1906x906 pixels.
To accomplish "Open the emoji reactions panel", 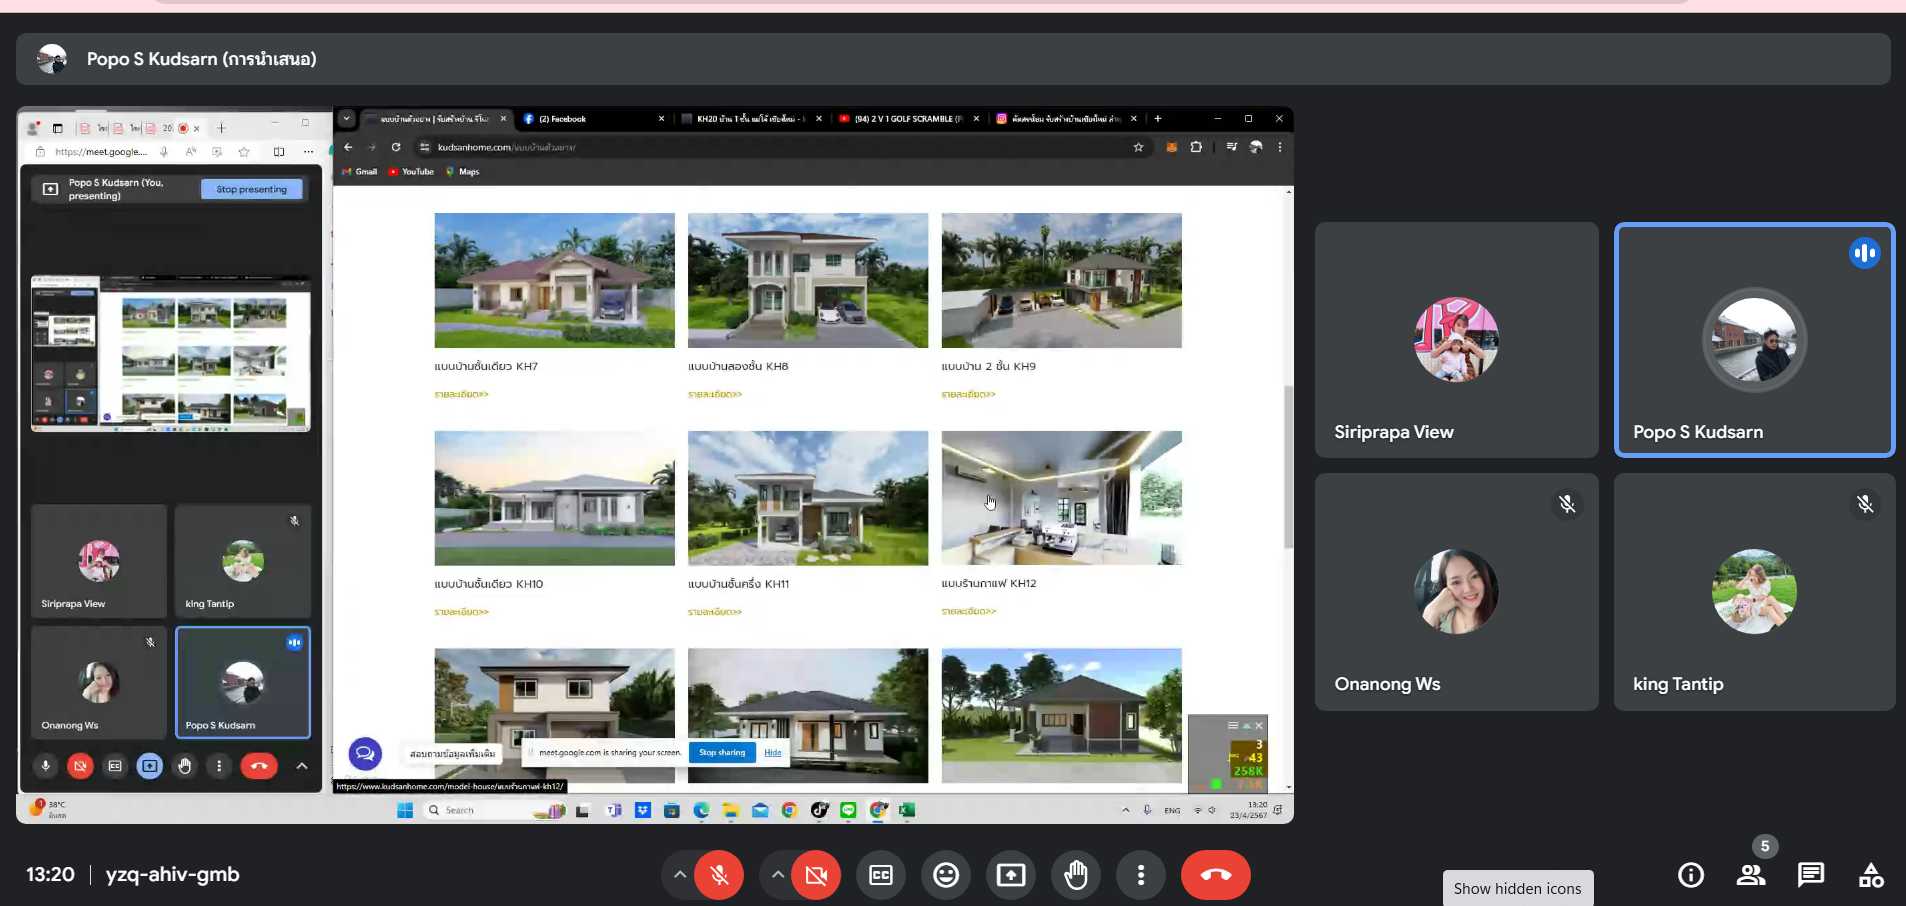I will (x=945, y=875).
